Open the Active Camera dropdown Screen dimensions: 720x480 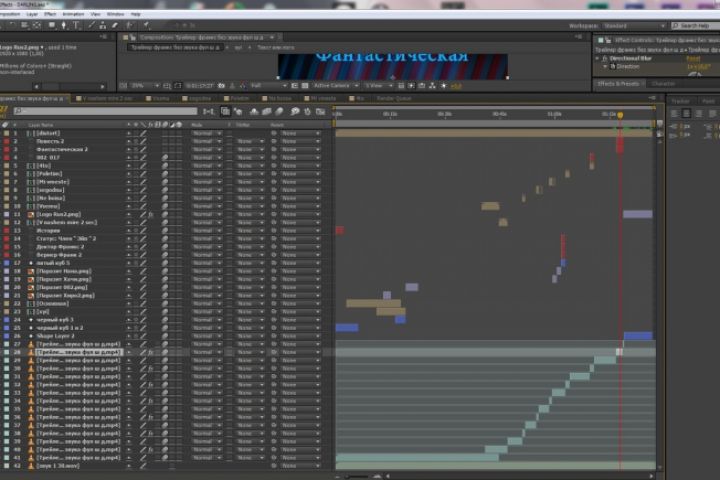pyautogui.click(x=335, y=86)
